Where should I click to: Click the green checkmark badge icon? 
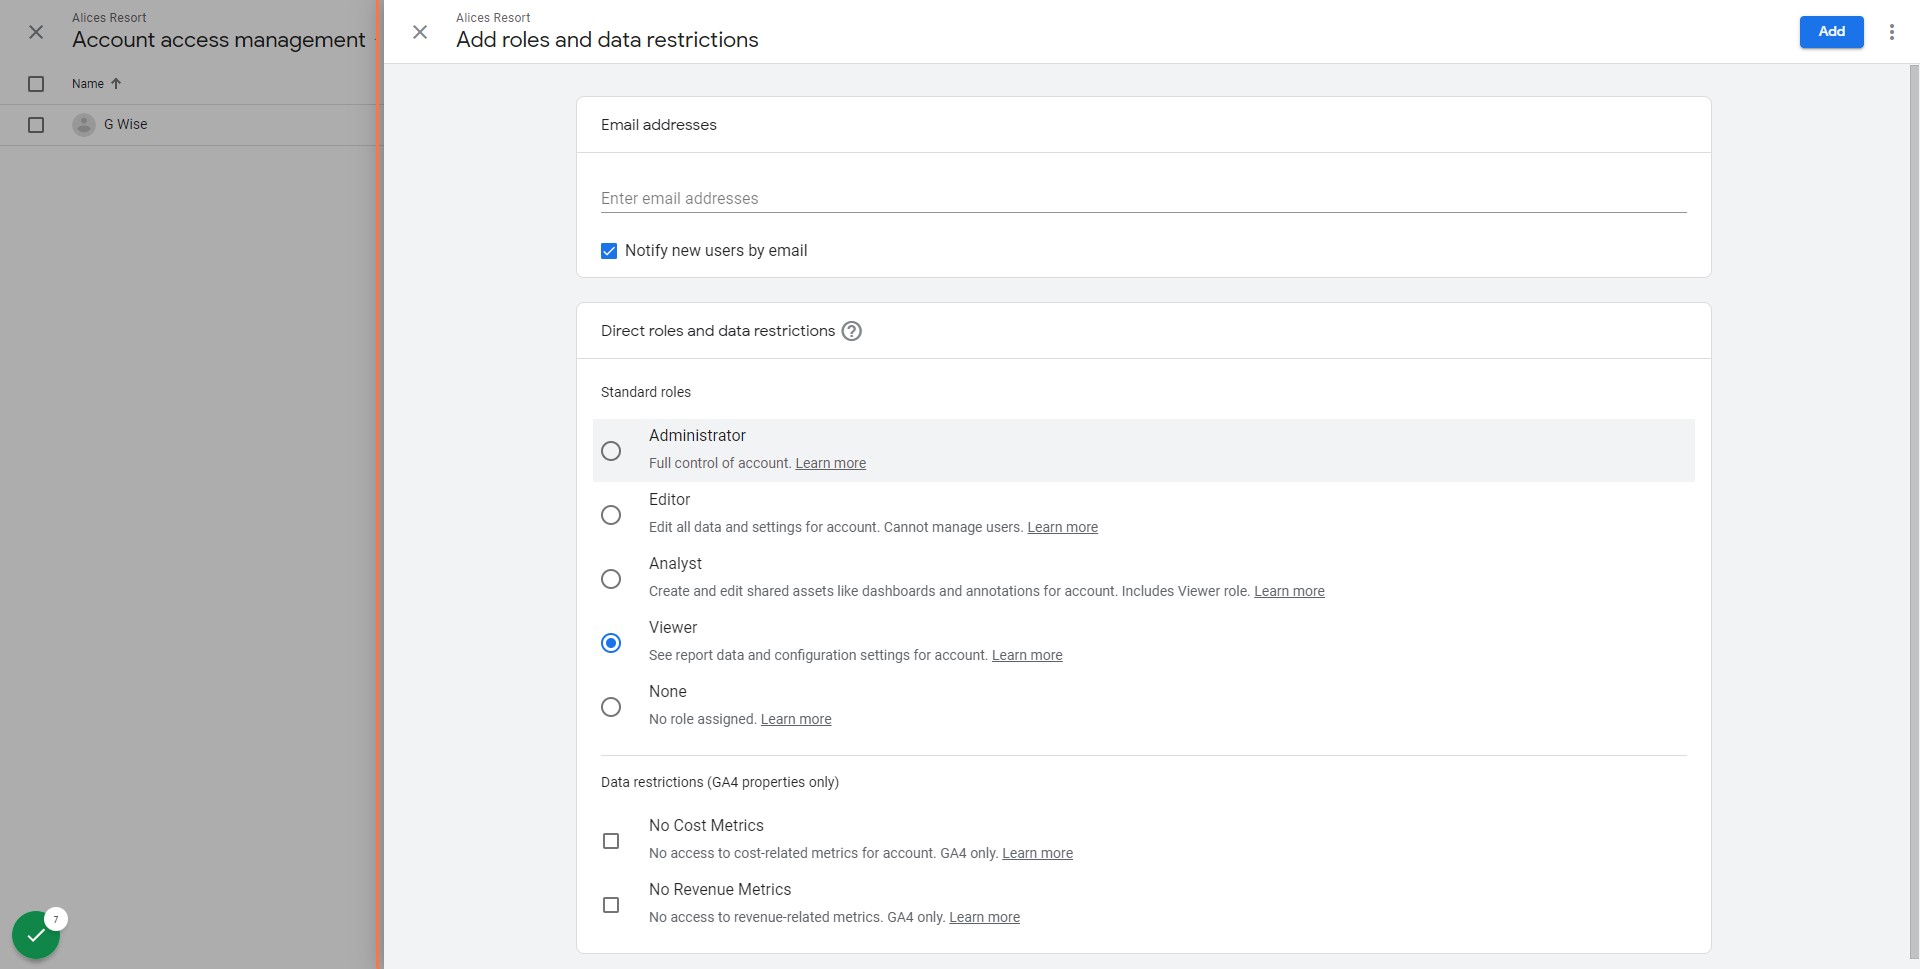(x=36, y=935)
